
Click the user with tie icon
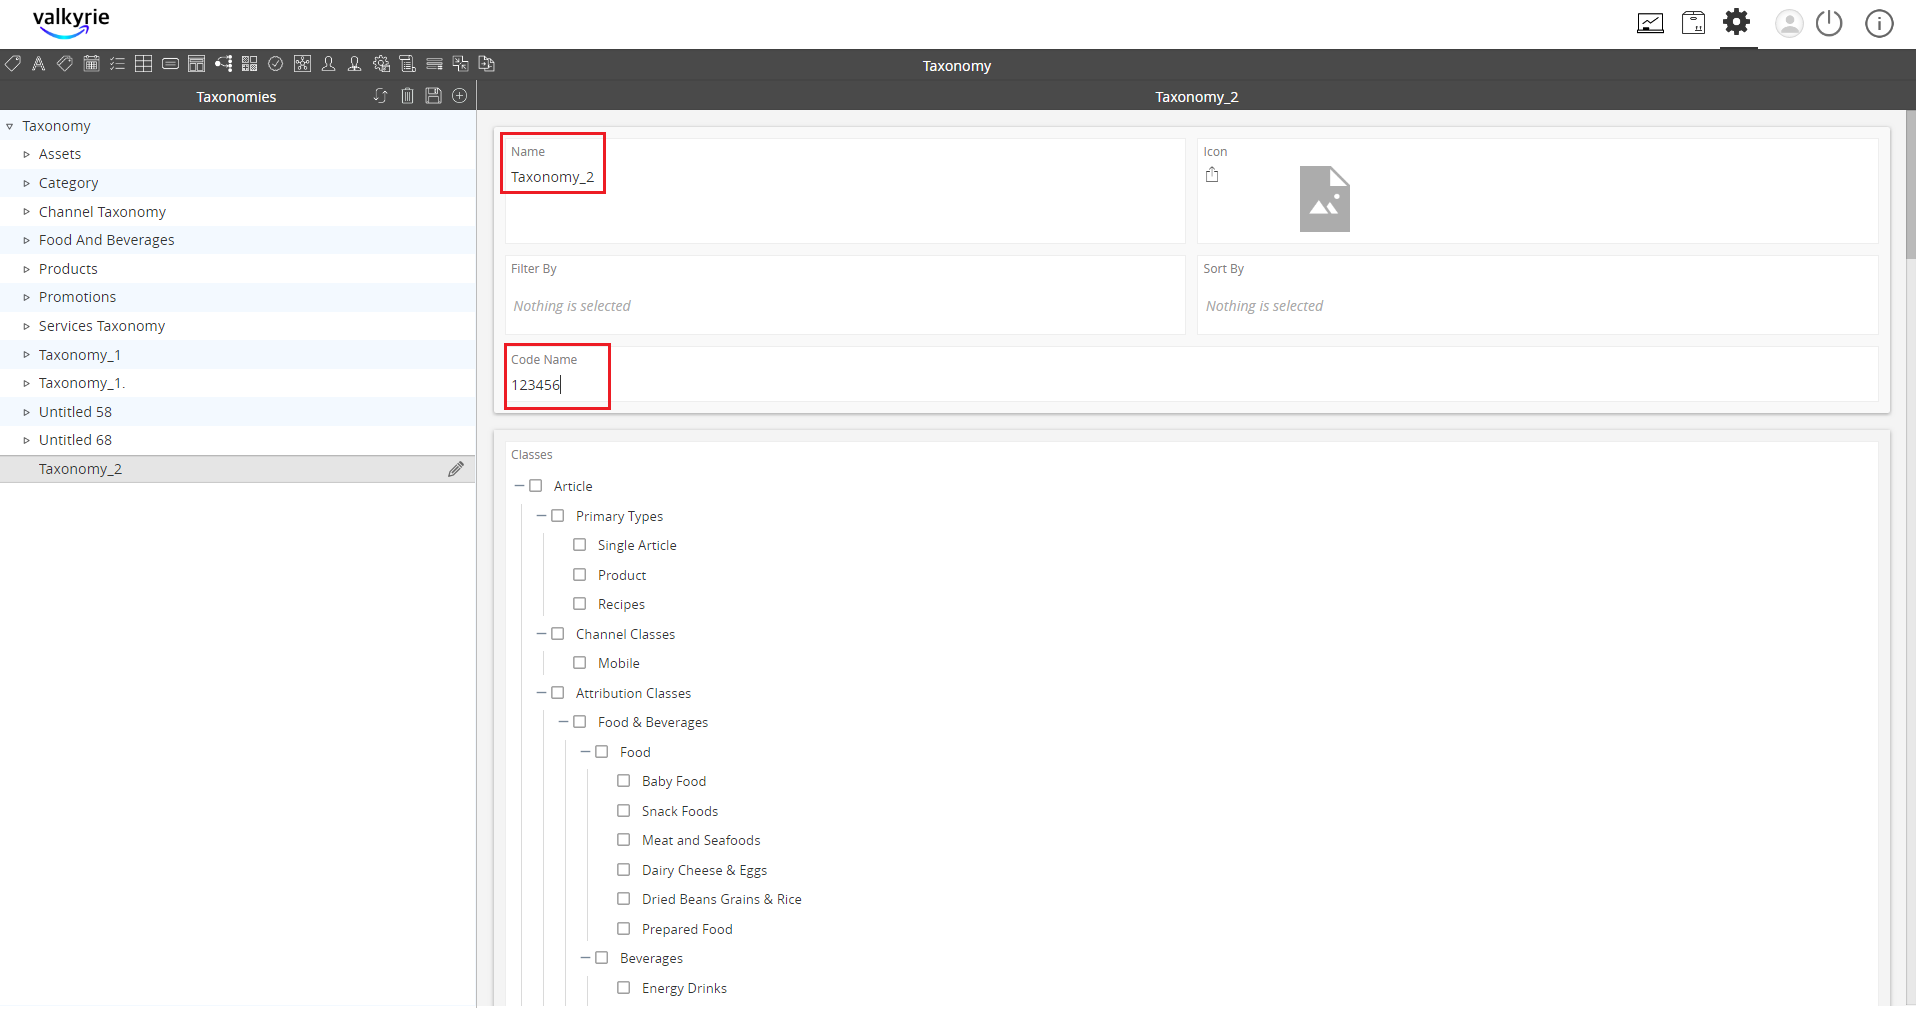[x=354, y=64]
